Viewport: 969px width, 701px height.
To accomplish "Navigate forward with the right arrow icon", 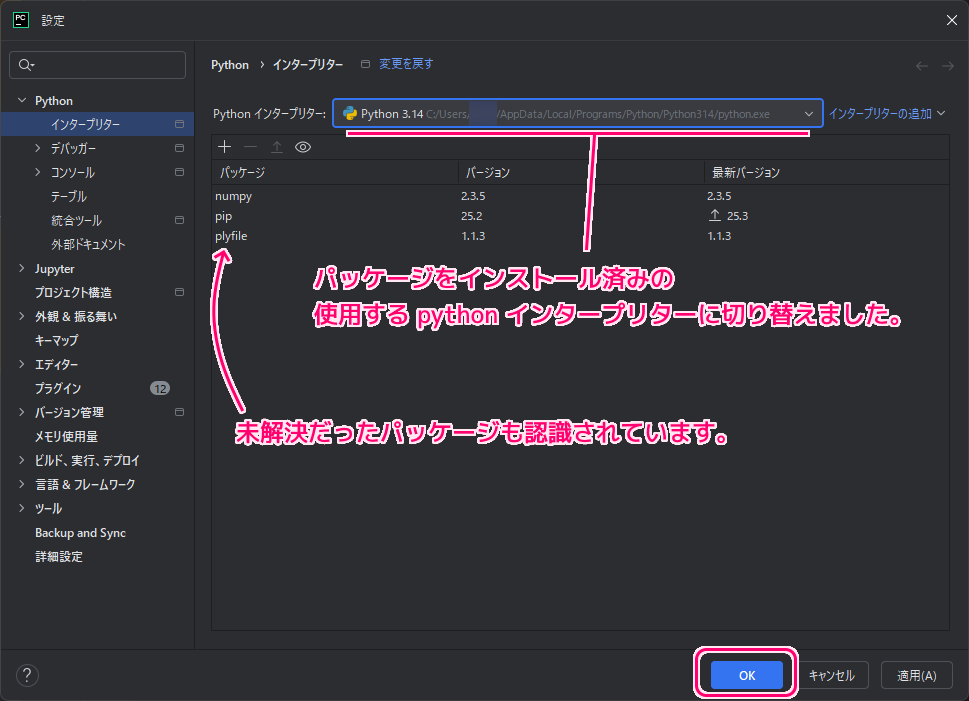I will pyautogui.click(x=946, y=64).
